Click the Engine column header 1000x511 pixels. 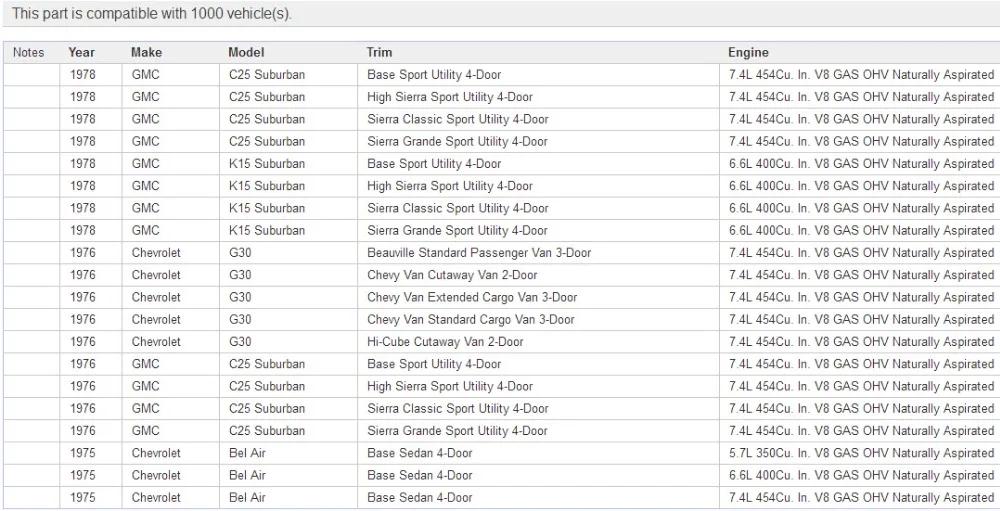[748, 52]
